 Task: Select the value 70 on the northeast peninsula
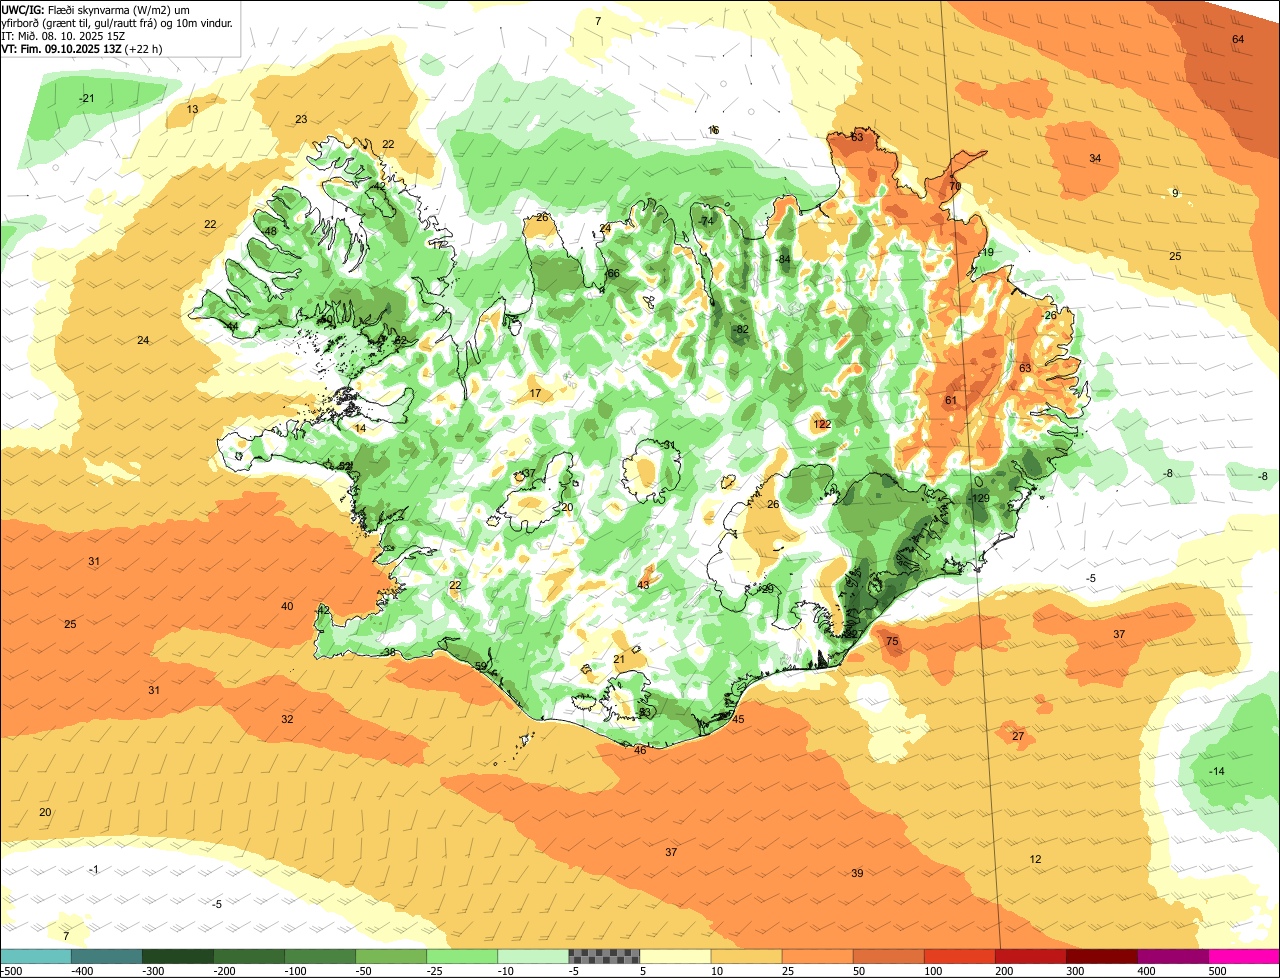point(955,186)
